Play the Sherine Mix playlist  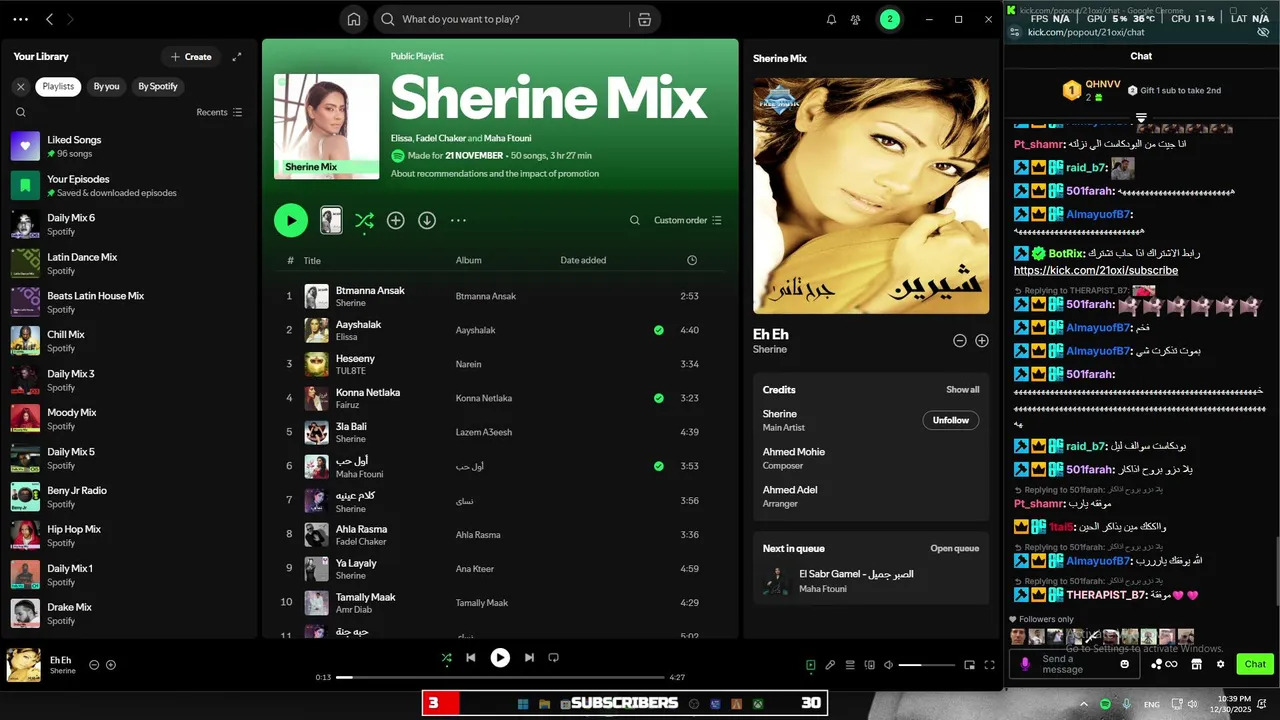click(291, 220)
